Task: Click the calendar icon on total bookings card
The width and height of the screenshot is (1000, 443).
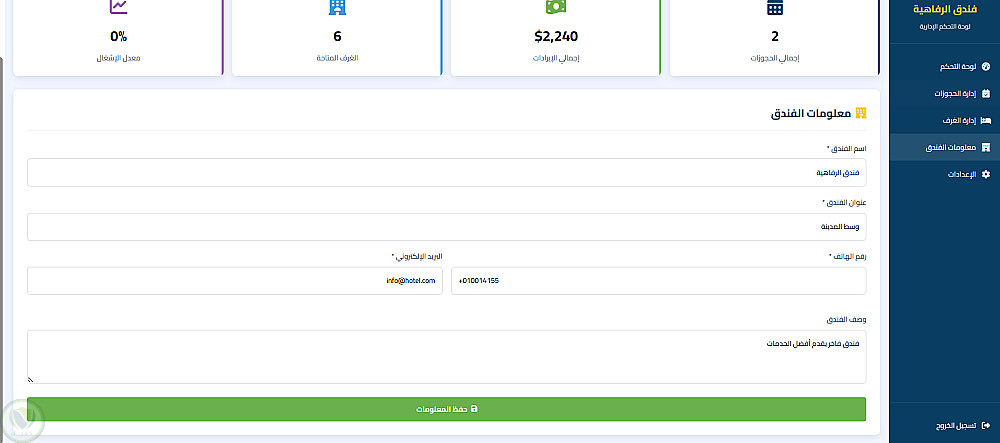Action: pos(774,7)
